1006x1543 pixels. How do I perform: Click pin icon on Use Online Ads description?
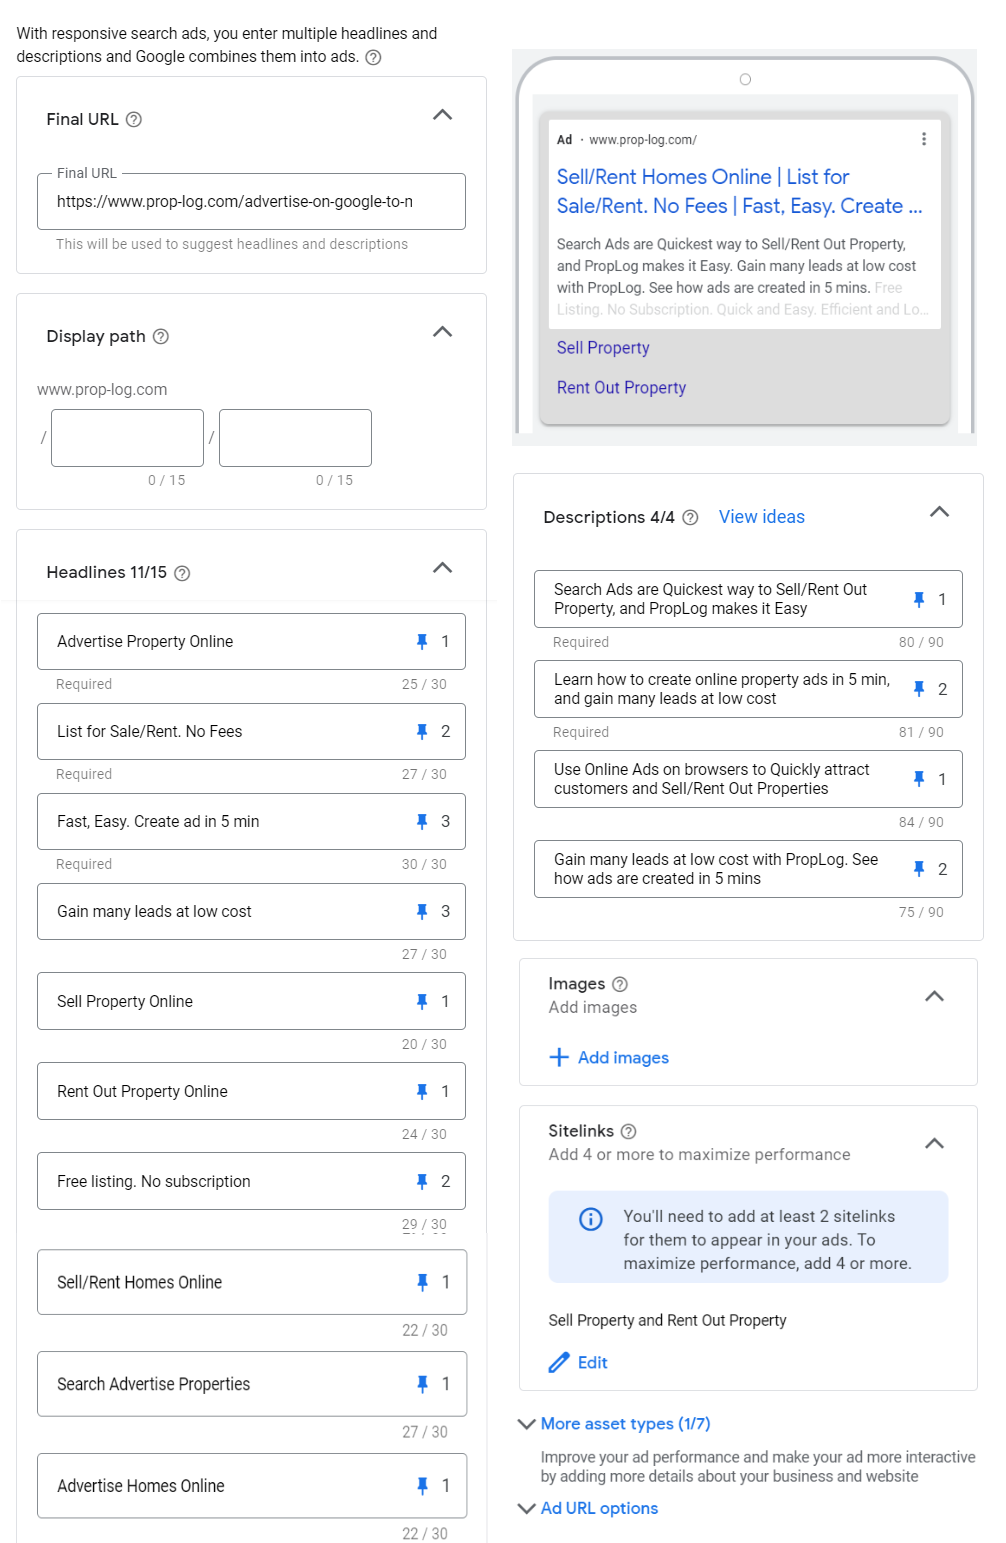click(x=919, y=779)
